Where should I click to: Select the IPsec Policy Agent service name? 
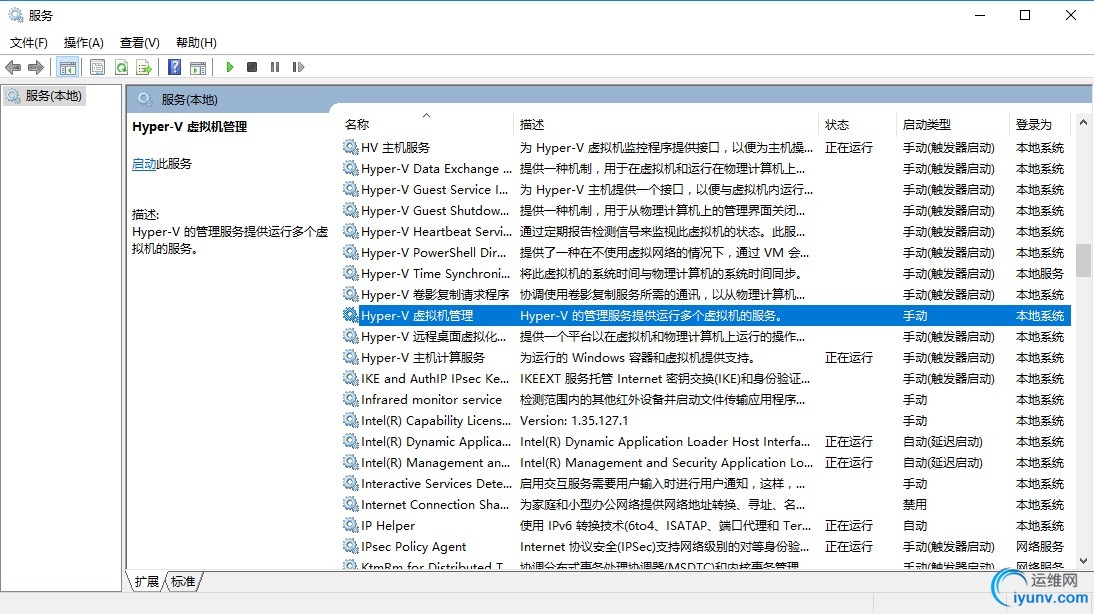[413, 546]
